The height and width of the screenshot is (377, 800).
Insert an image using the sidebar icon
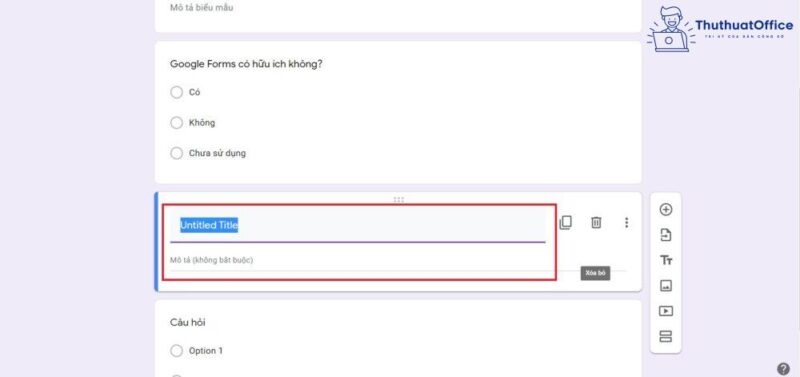pos(666,286)
